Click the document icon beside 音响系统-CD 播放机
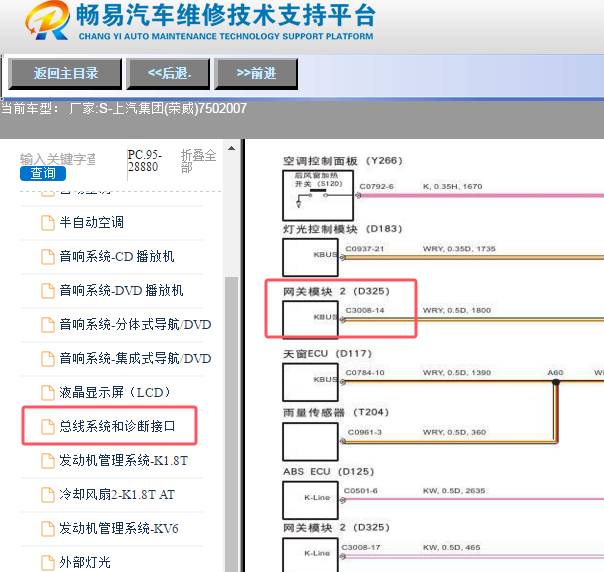Image resolution: width=604 pixels, height=572 pixels. tap(48, 257)
